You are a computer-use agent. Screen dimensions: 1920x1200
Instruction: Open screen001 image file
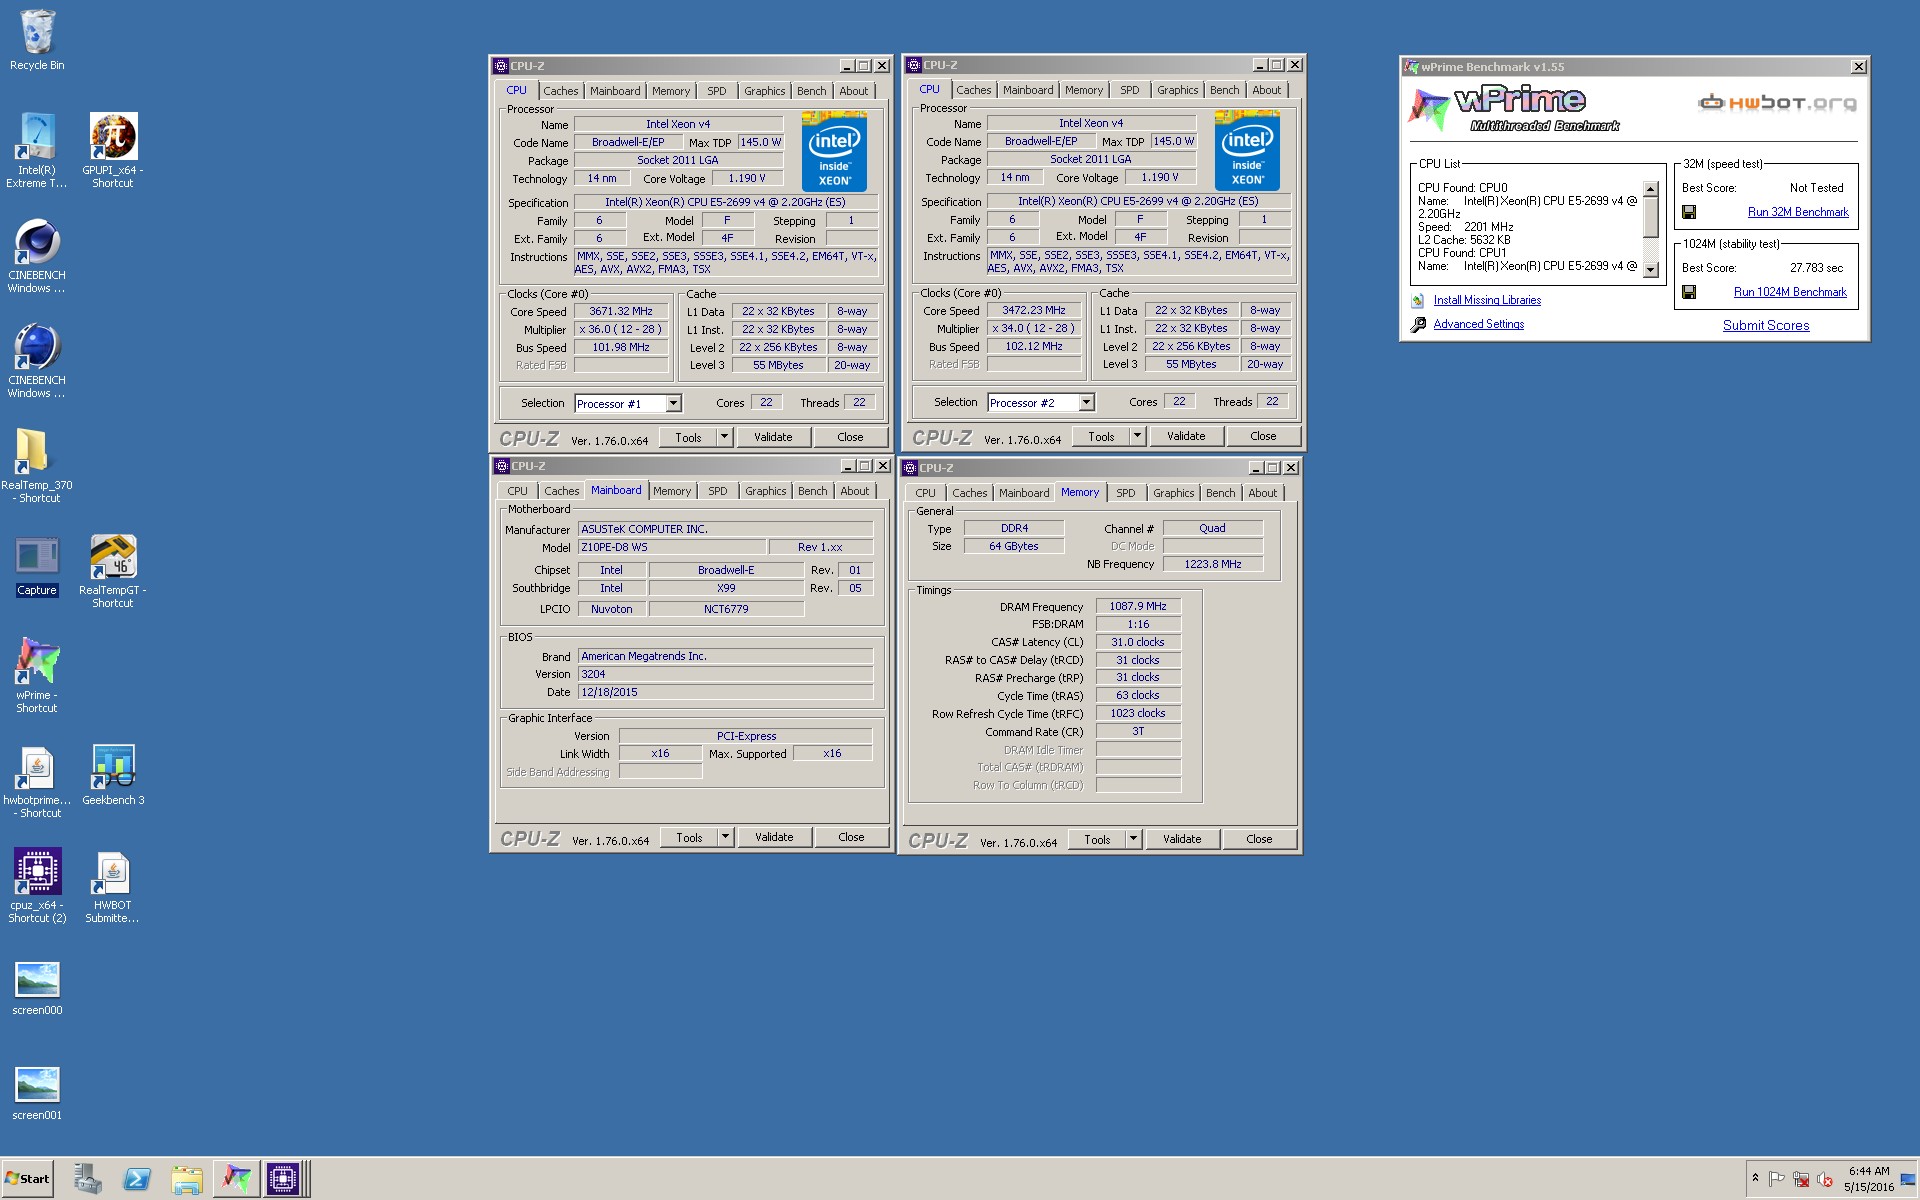(x=37, y=1093)
